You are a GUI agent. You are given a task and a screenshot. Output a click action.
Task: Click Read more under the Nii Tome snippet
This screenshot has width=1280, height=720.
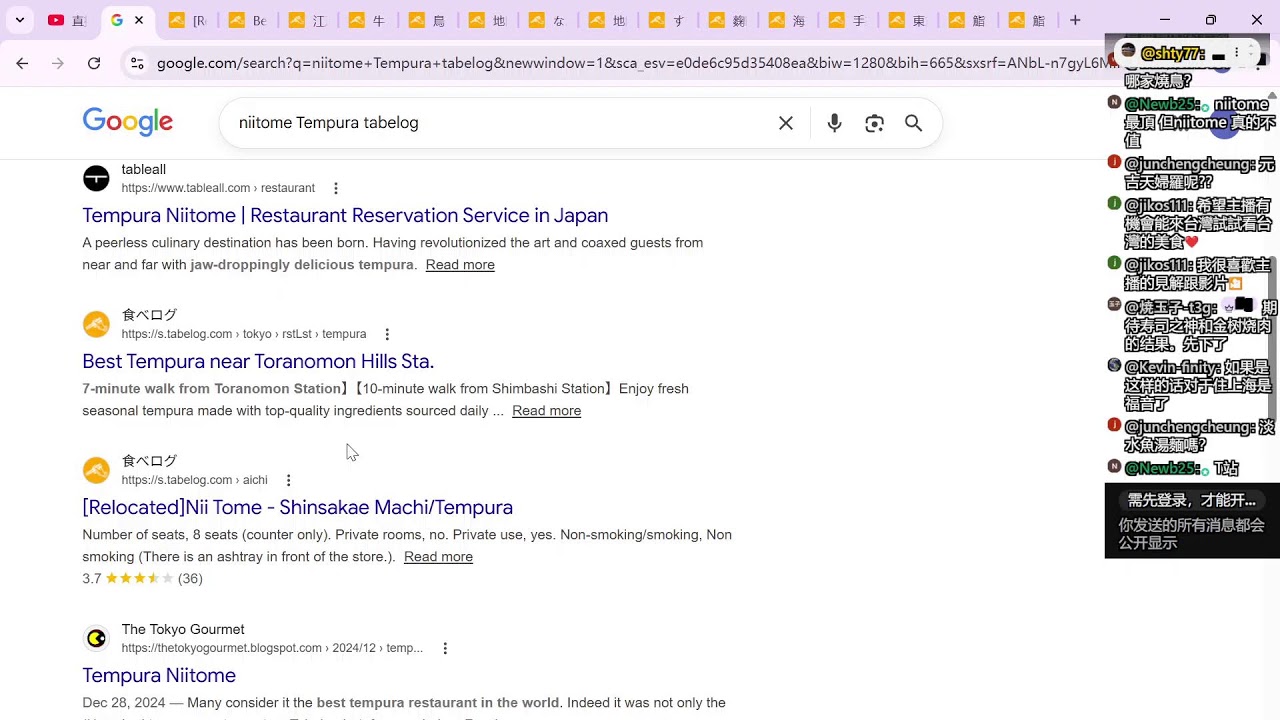438,557
